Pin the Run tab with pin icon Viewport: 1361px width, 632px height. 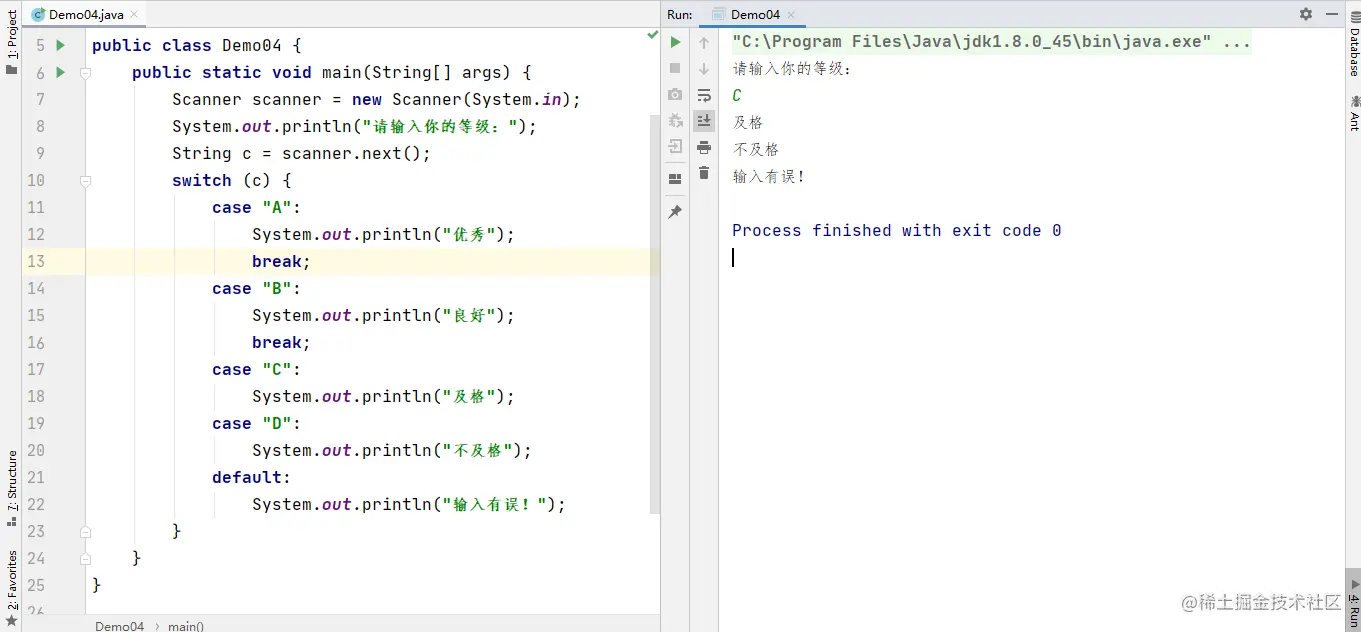click(x=675, y=212)
